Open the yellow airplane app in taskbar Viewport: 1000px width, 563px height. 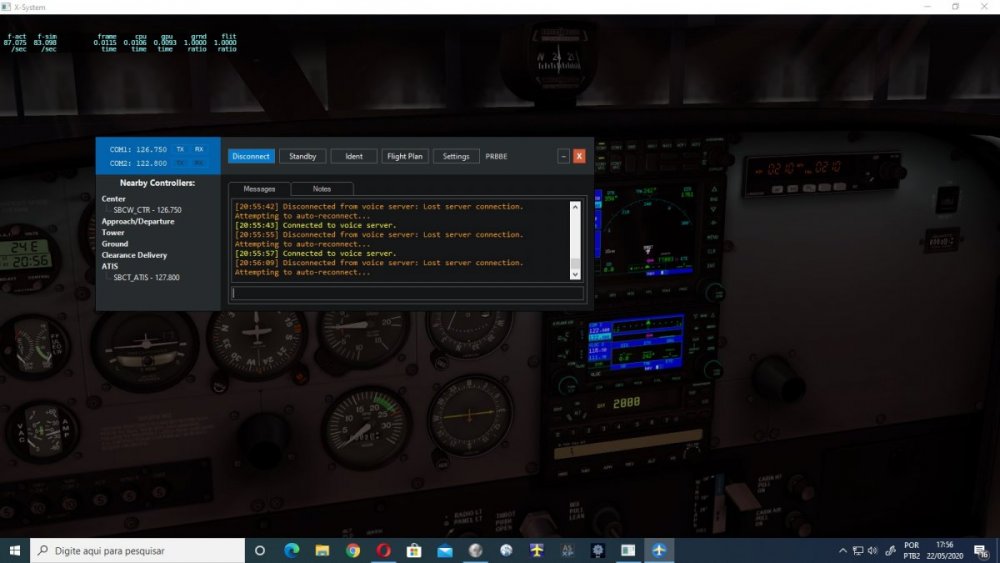[536, 550]
